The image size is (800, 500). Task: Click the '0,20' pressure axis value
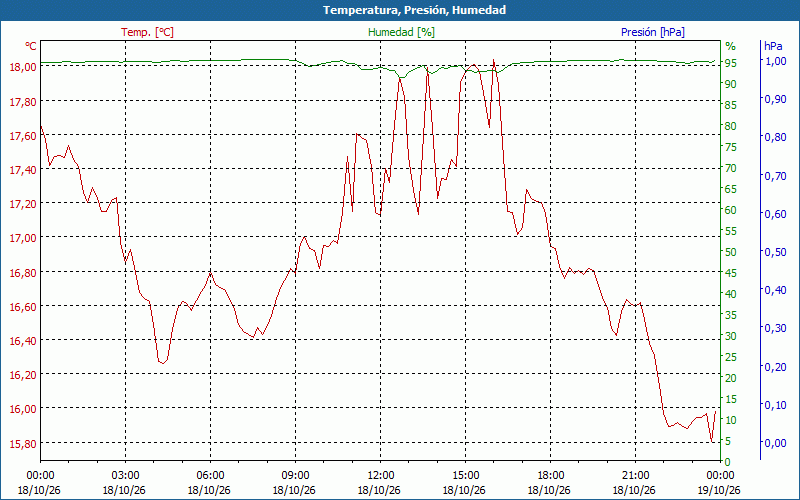(776, 366)
